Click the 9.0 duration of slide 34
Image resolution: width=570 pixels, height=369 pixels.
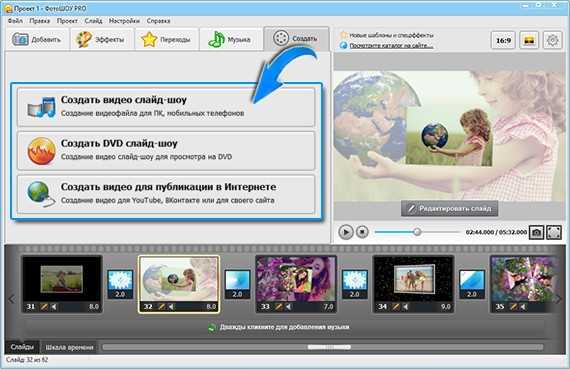(446, 307)
